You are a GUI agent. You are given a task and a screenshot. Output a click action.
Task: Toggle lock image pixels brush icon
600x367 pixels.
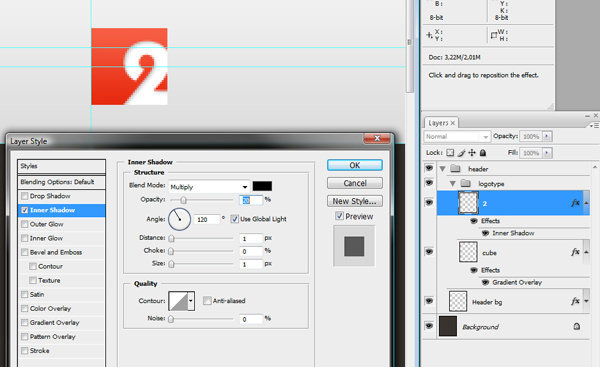click(x=461, y=153)
